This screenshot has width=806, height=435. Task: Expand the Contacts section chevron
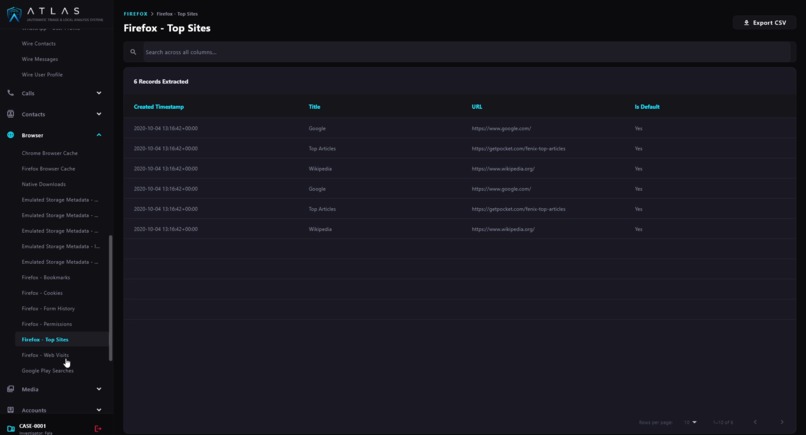[99, 114]
